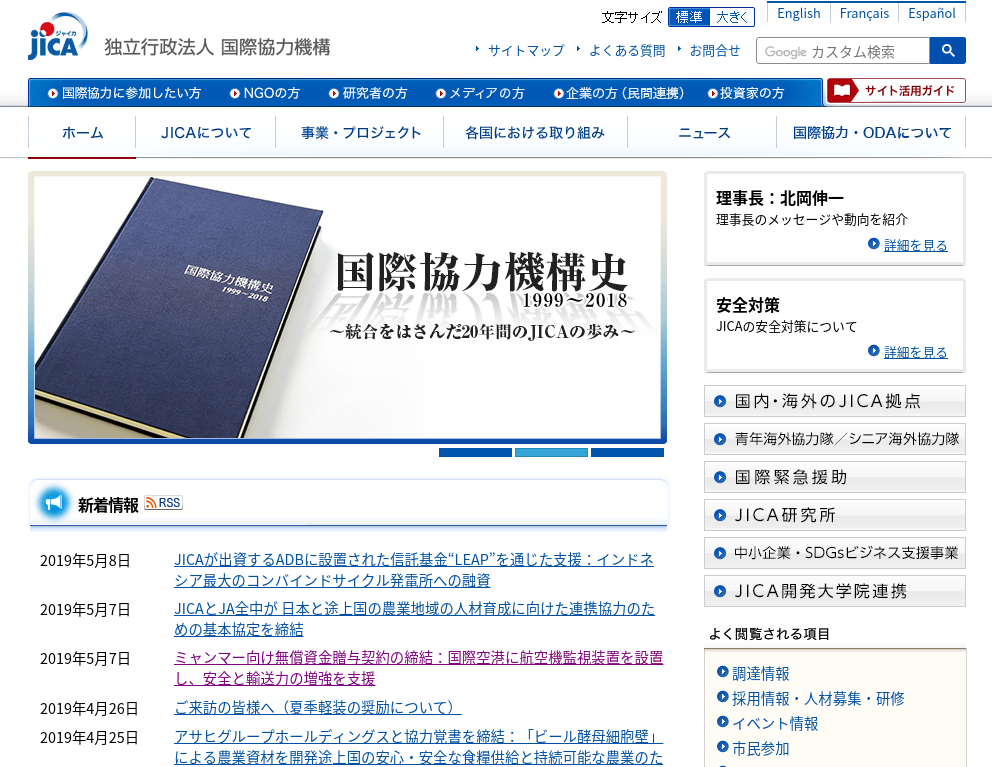
Task: Click the Google custom search field
Action: tap(843, 51)
